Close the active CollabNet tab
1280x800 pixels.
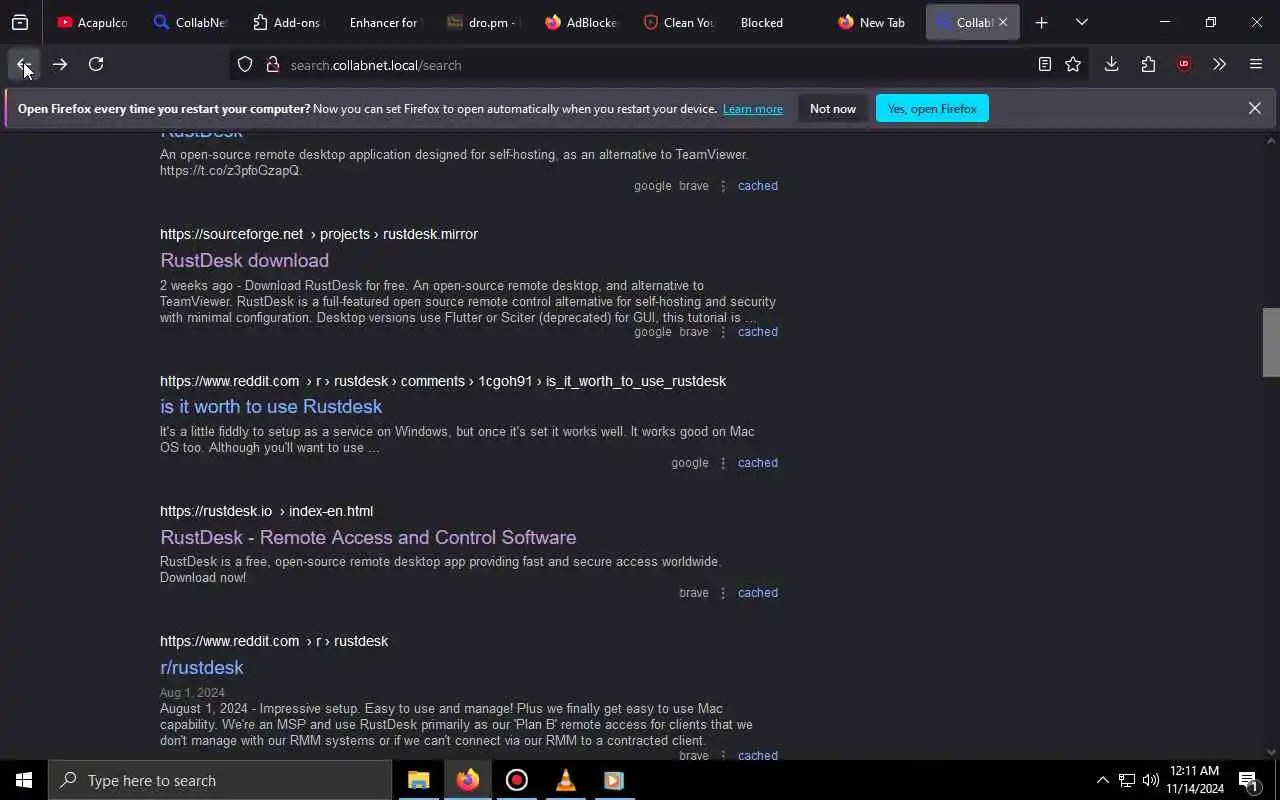click(x=1003, y=22)
